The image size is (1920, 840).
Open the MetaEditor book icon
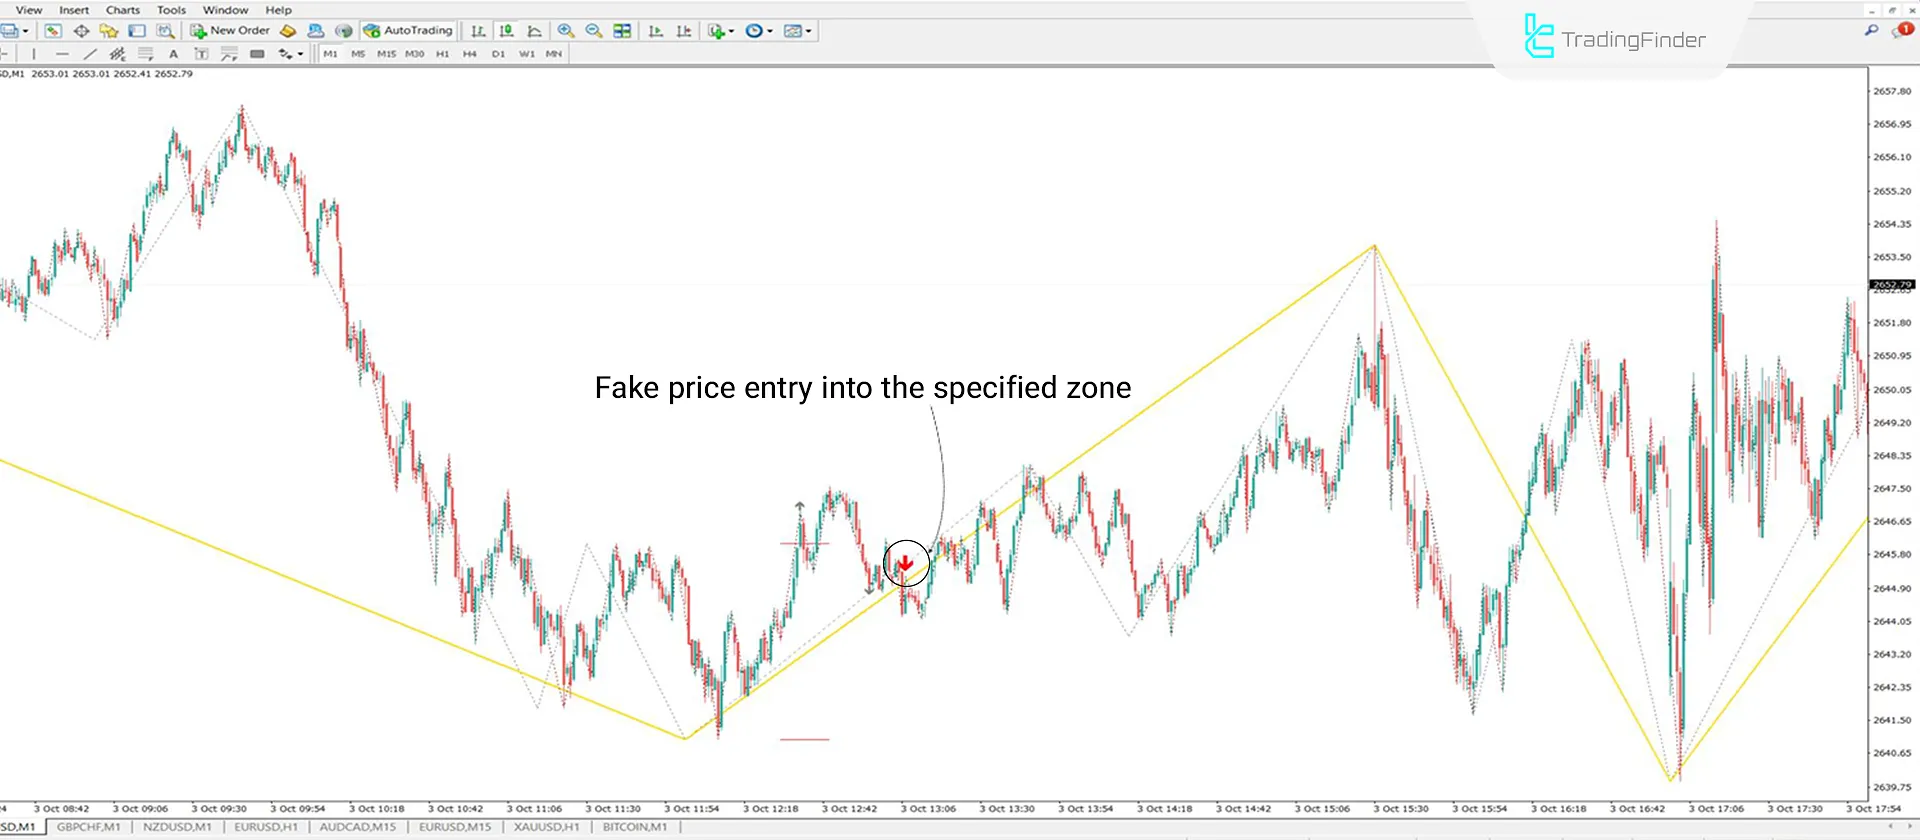[x=288, y=31]
